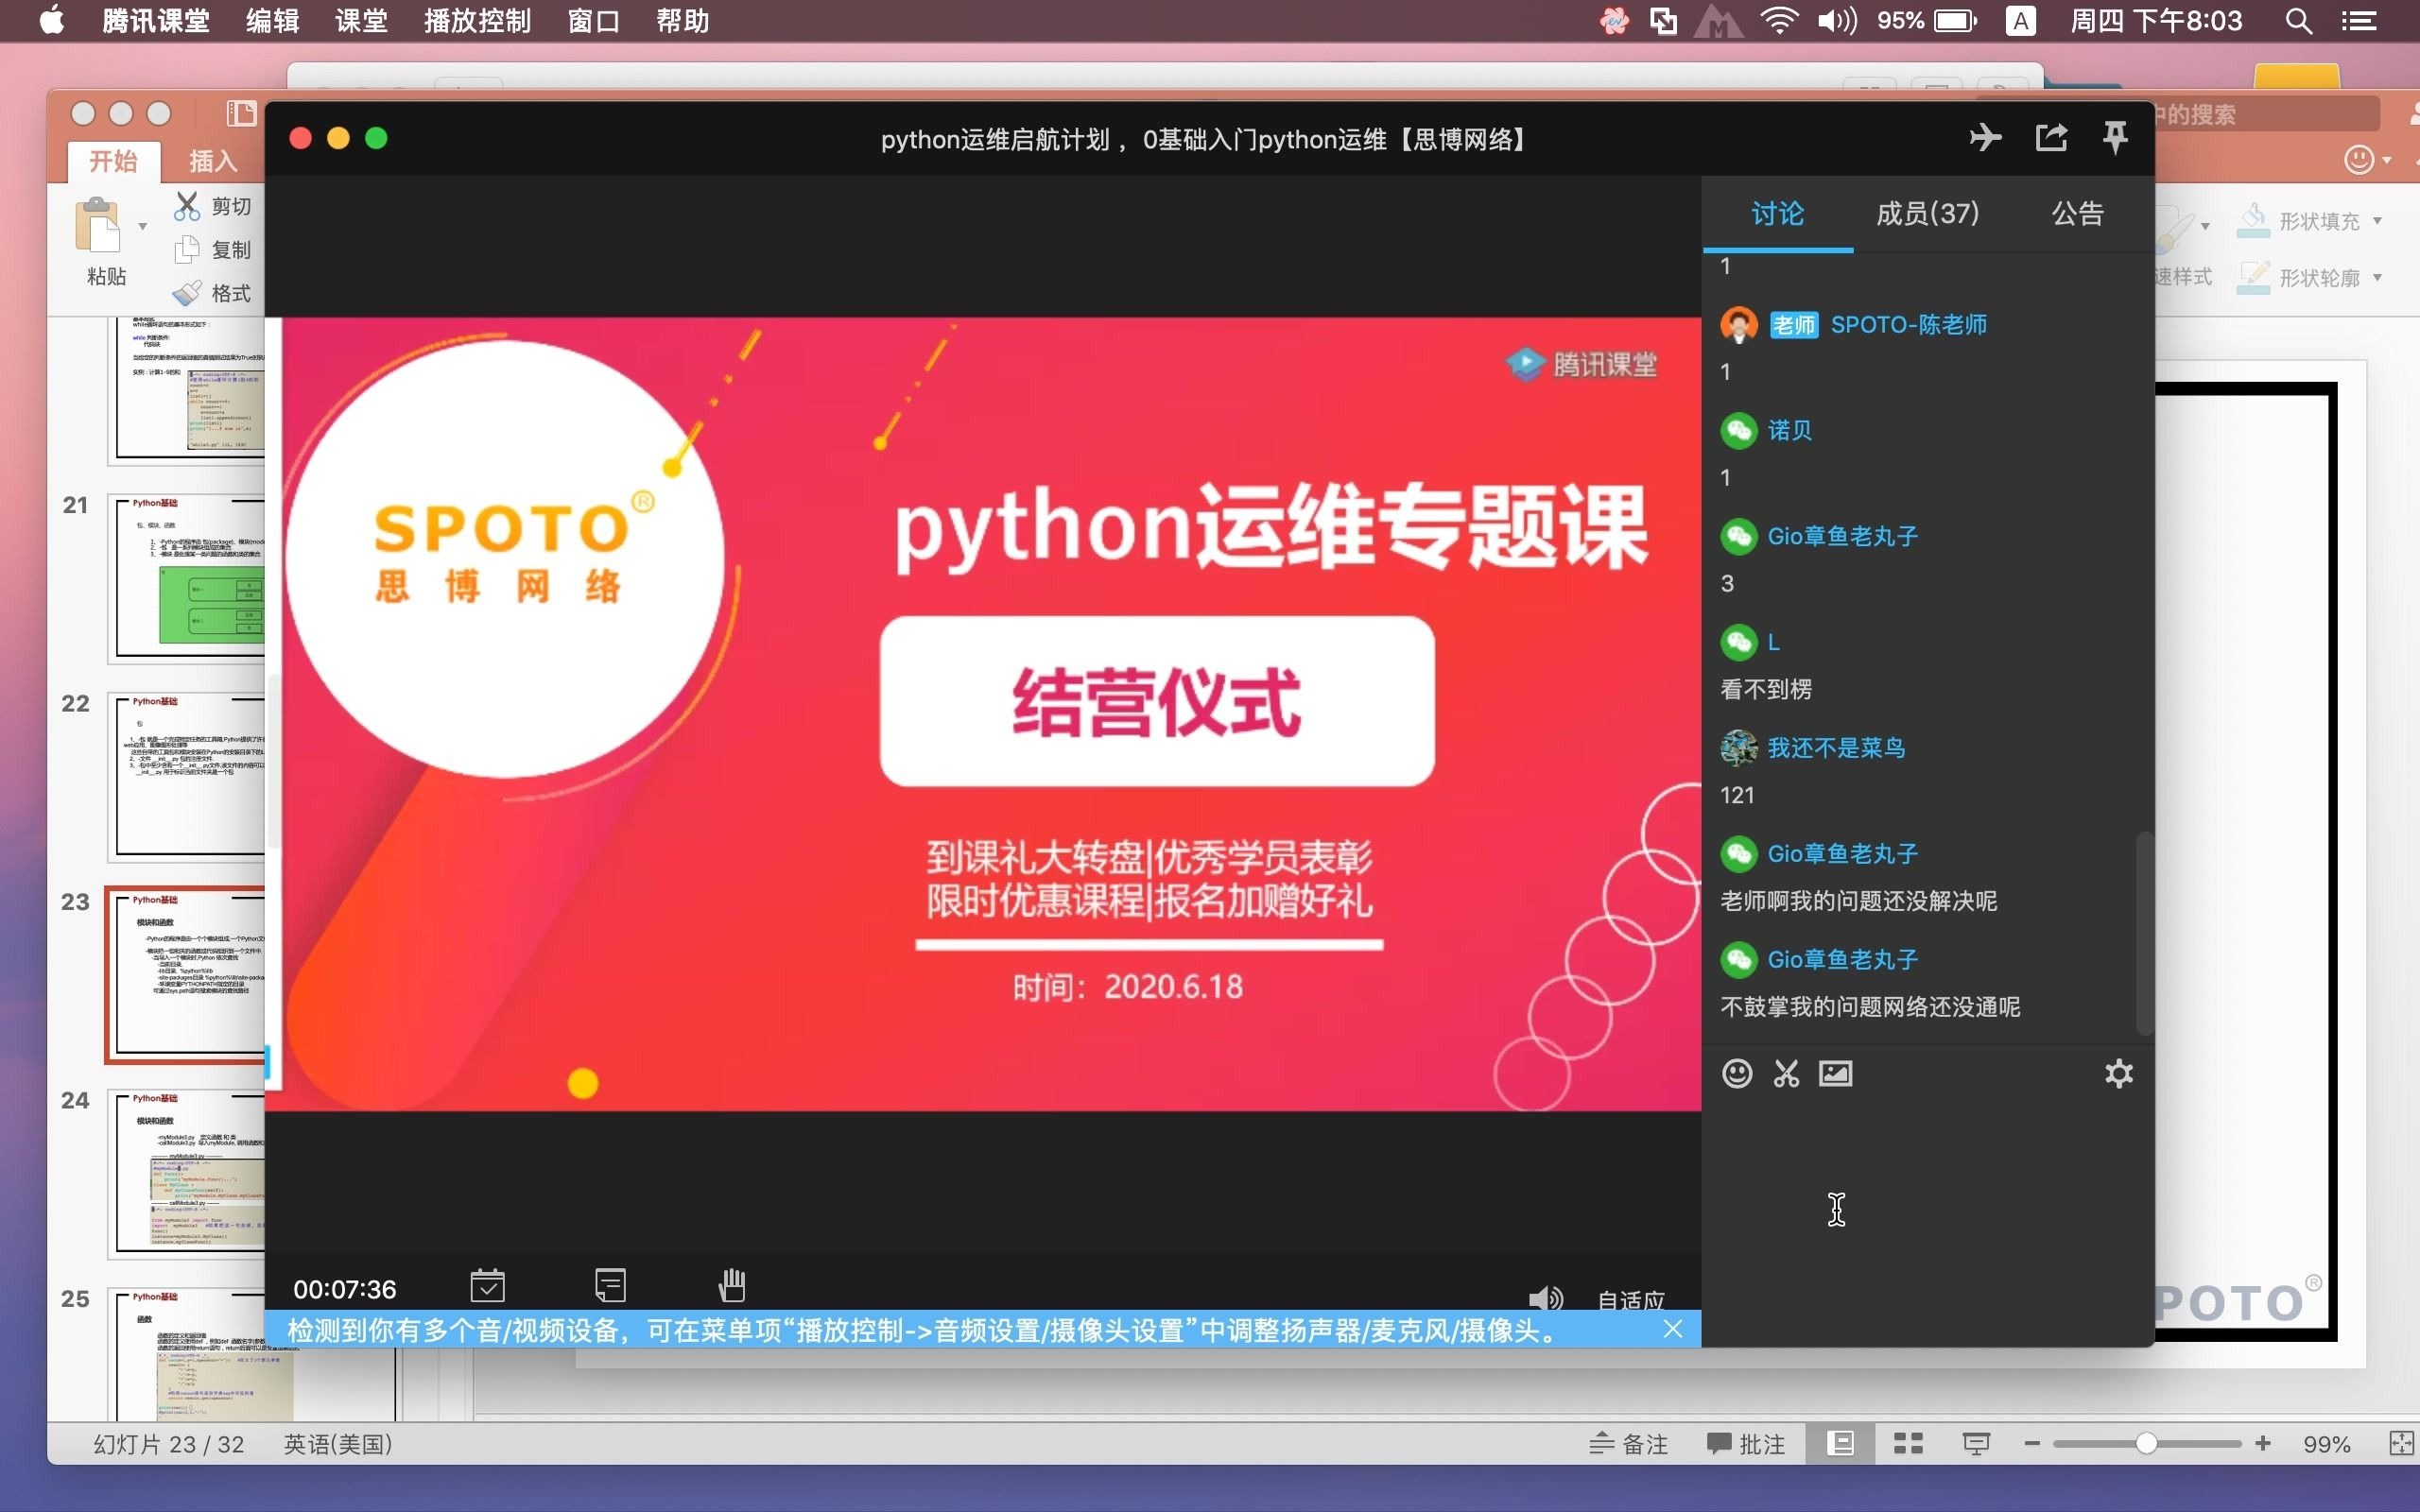Screen dimensions: 2420x1512
Task: Click the image upload icon in chat
Action: coord(1835,1073)
